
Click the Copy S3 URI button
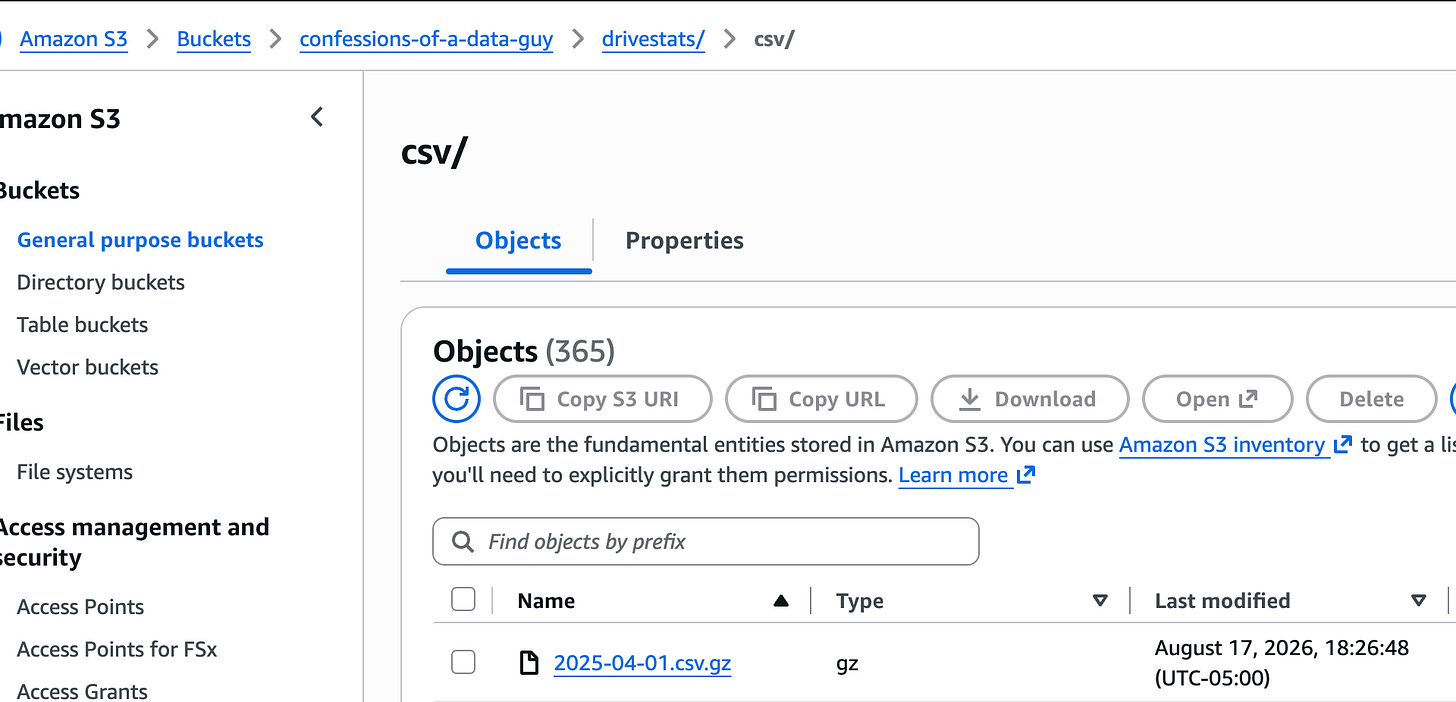[x=603, y=399]
